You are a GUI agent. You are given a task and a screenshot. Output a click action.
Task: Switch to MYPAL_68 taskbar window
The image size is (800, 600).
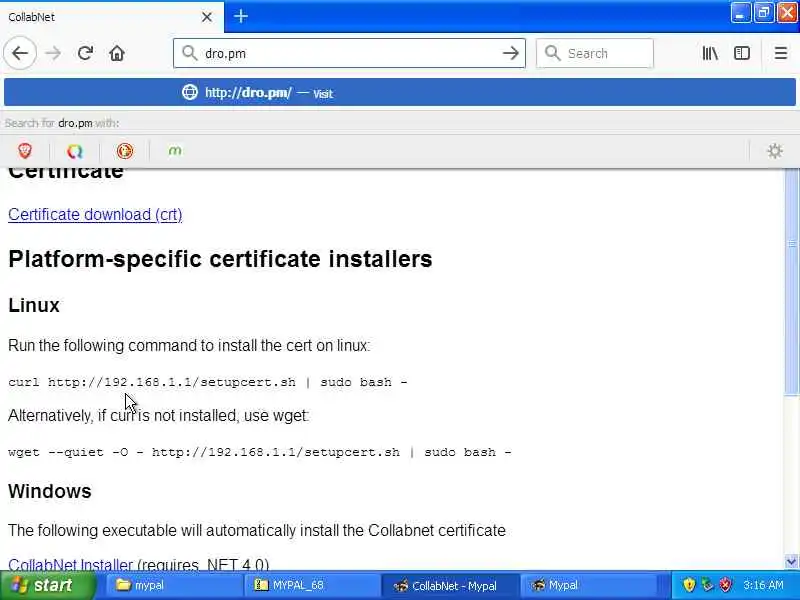(x=311, y=585)
